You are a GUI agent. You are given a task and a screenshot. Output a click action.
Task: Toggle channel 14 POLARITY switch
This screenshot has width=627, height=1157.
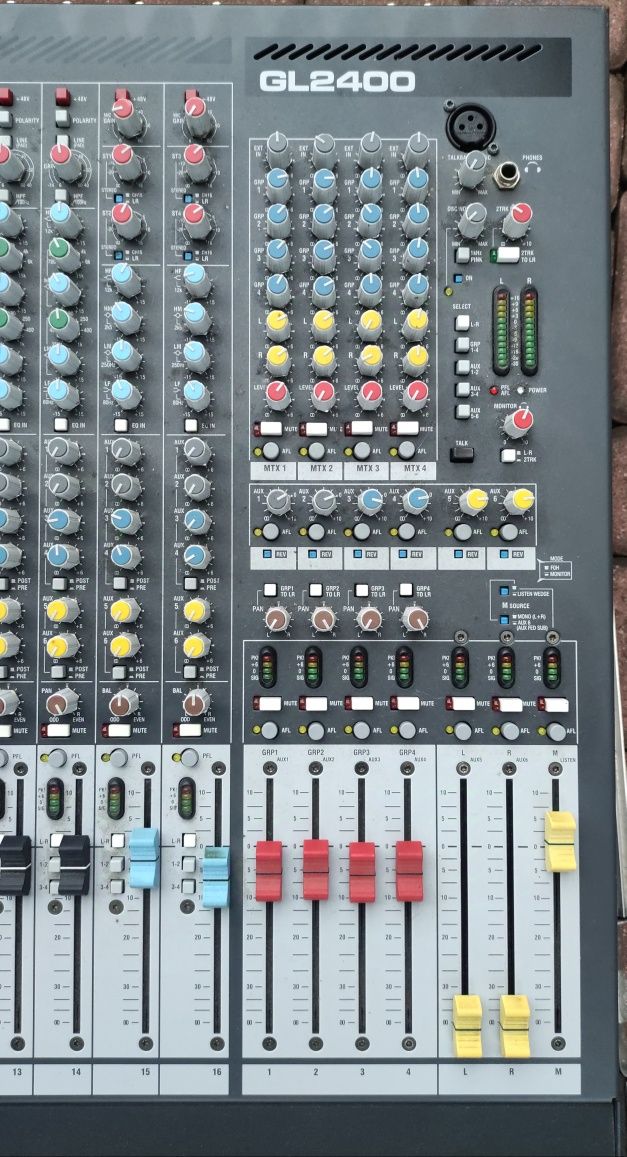[62, 118]
